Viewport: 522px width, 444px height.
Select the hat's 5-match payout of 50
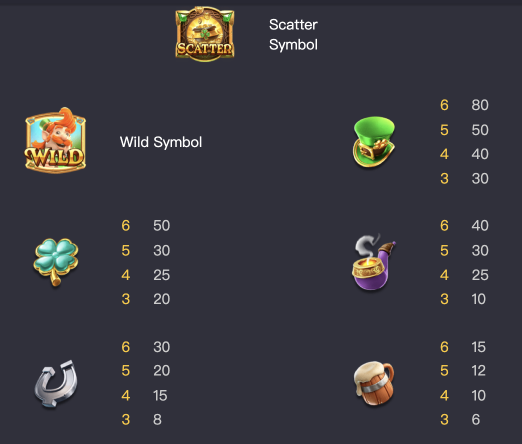(480, 130)
